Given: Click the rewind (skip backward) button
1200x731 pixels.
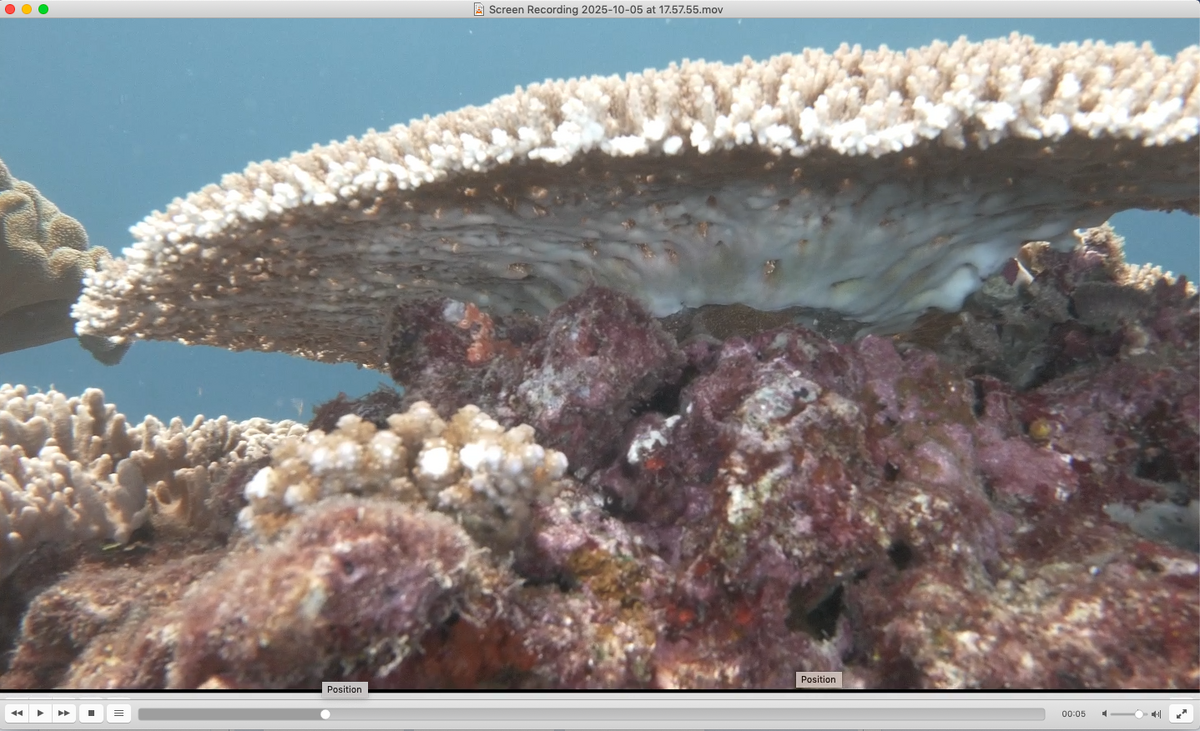Looking at the screenshot, I should (16, 713).
